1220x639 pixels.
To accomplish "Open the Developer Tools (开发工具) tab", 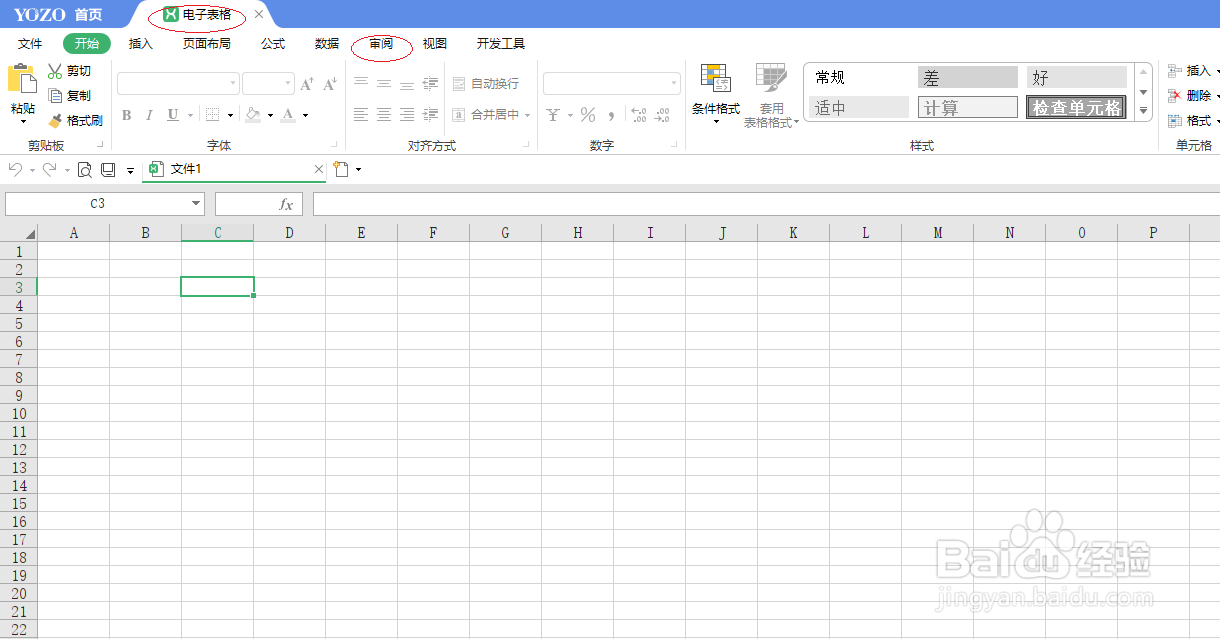I will click(501, 44).
